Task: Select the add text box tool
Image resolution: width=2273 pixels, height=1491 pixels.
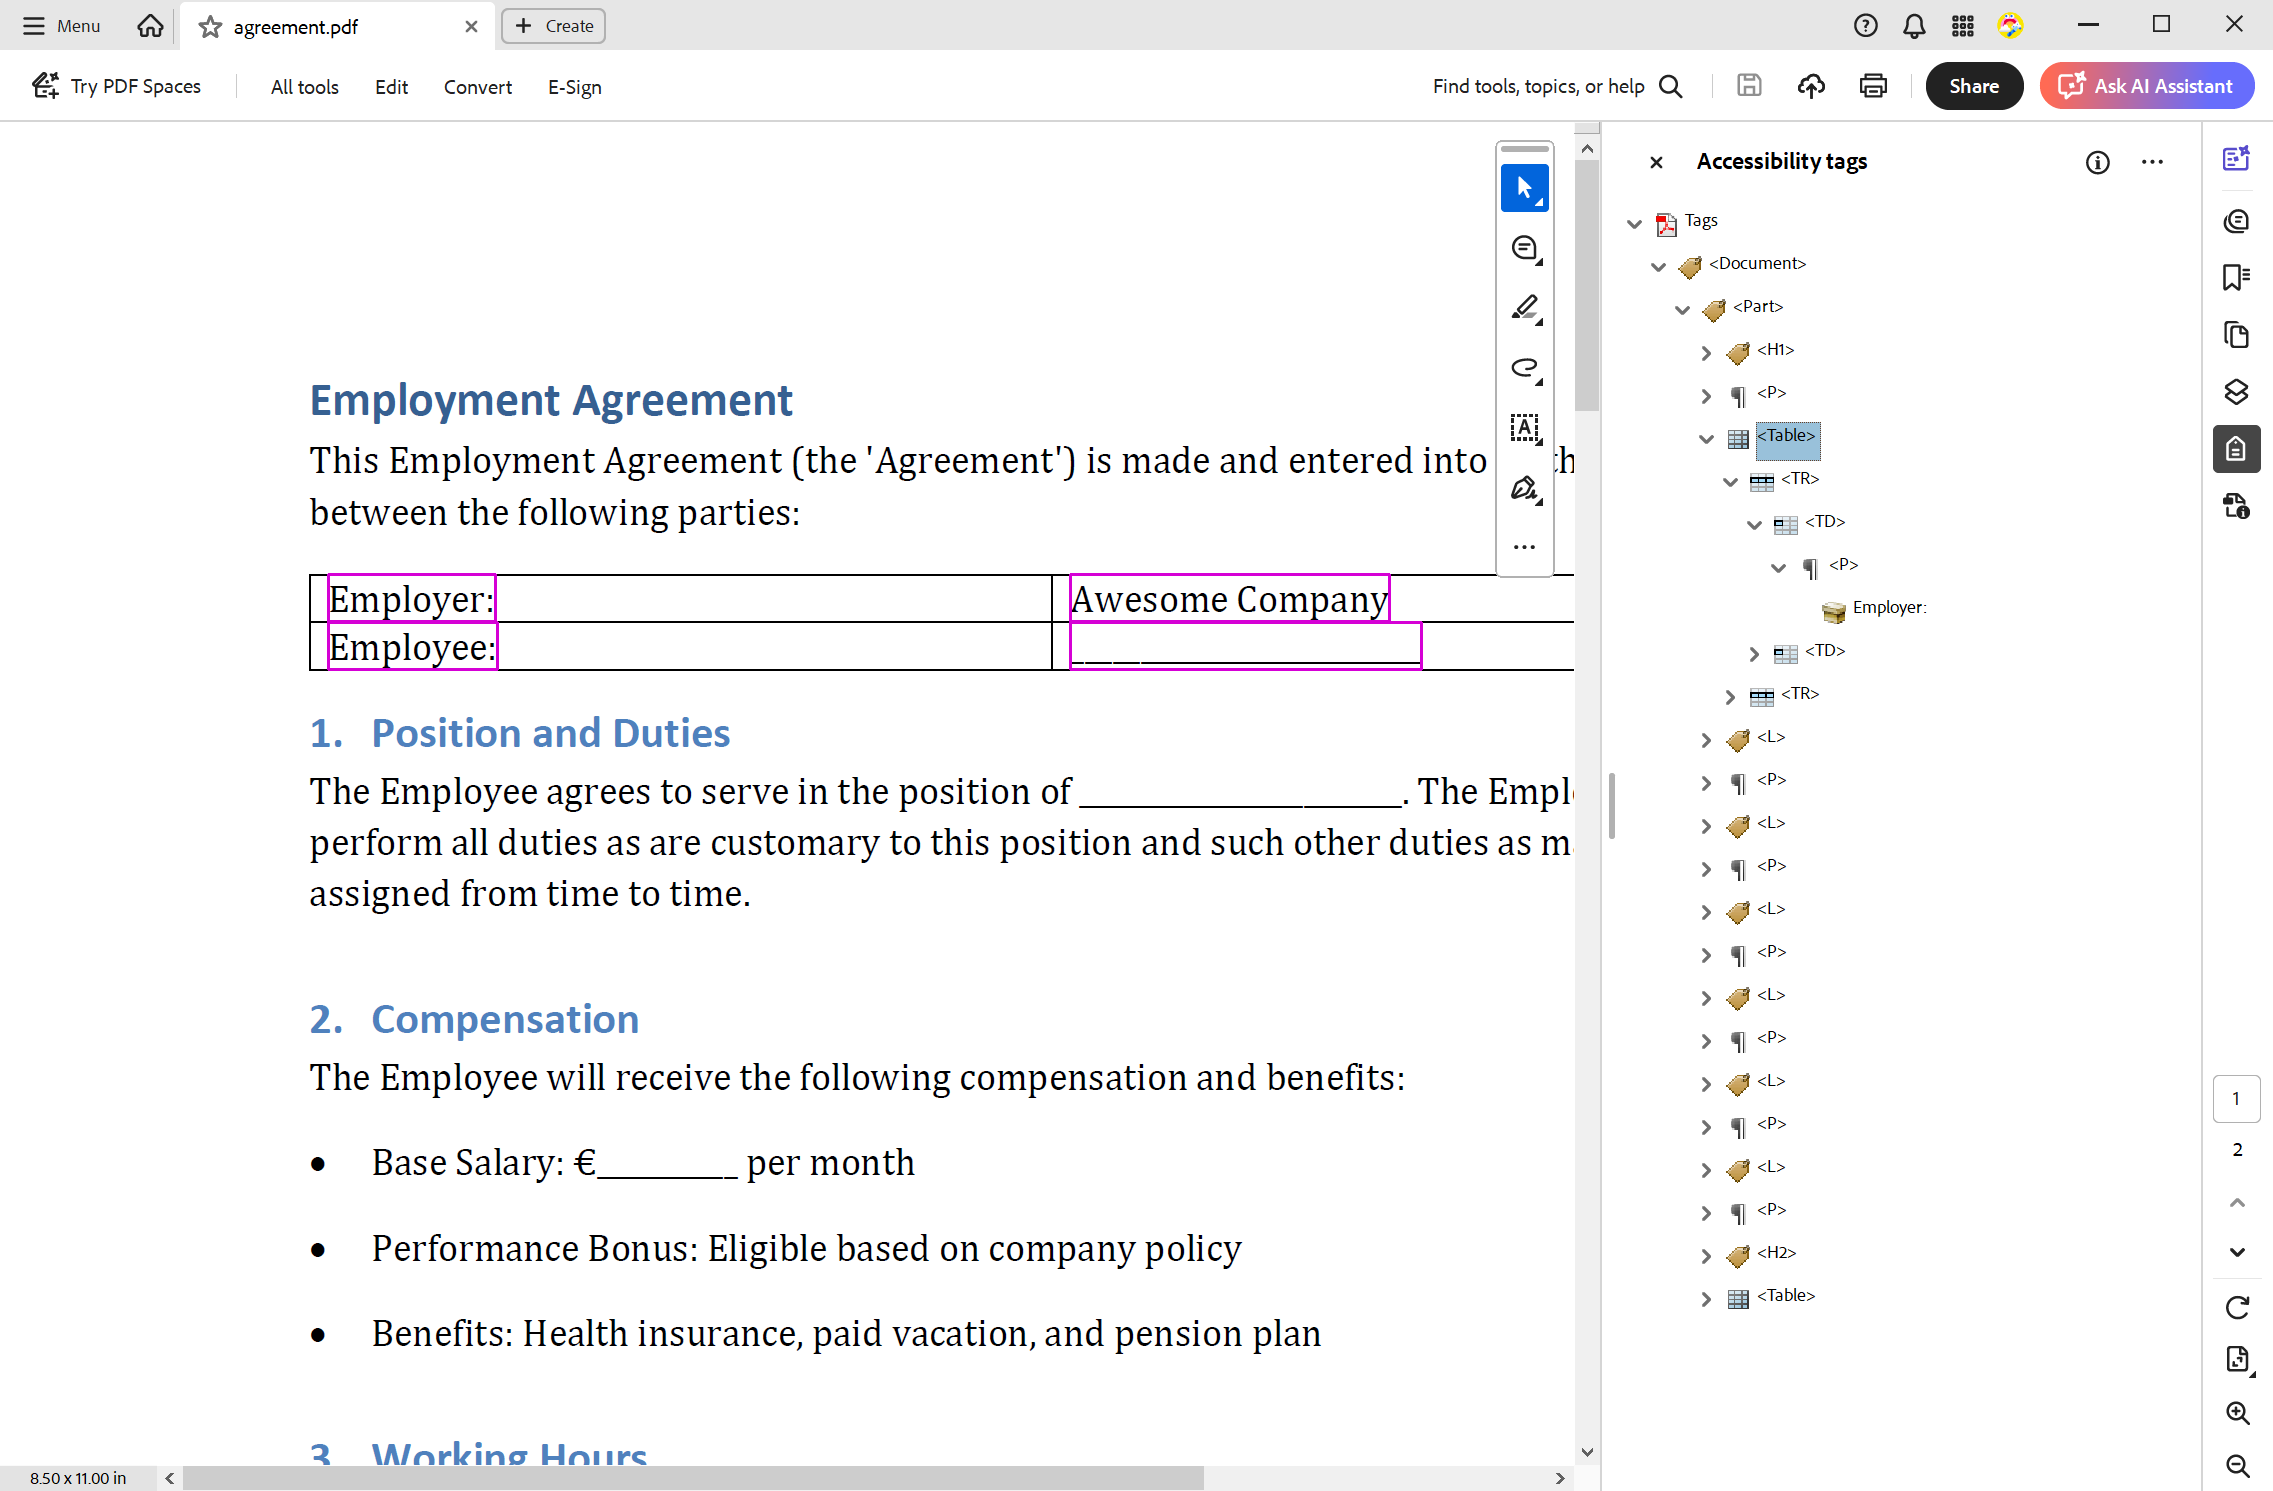Action: click(1523, 428)
